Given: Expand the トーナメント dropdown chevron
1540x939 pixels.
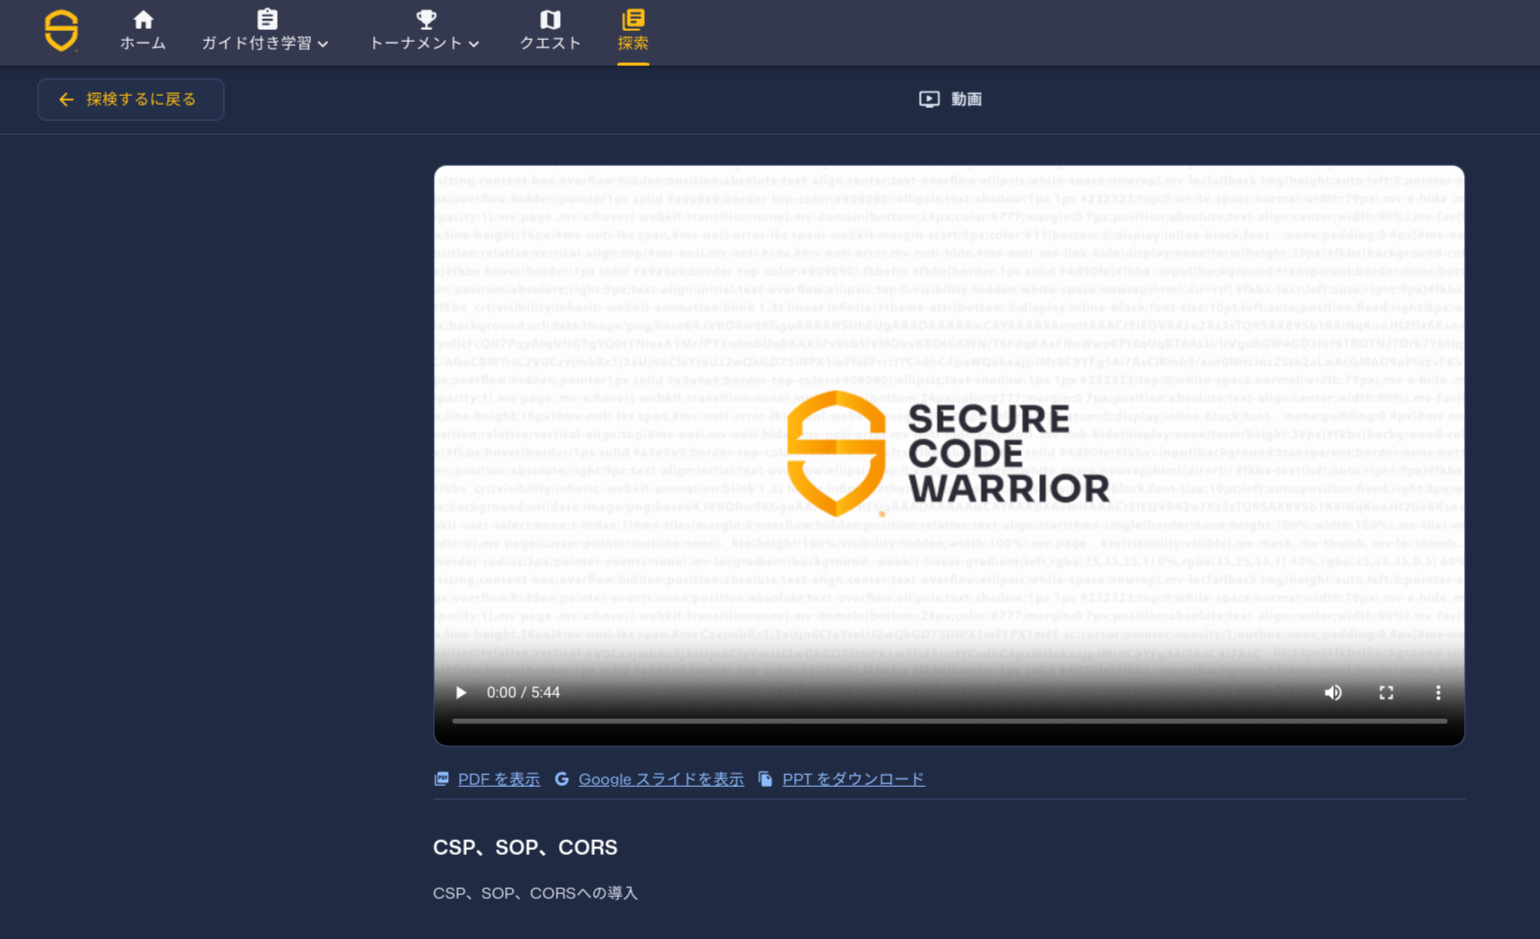Looking at the screenshot, I should pyautogui.click(x=474, y=44).
